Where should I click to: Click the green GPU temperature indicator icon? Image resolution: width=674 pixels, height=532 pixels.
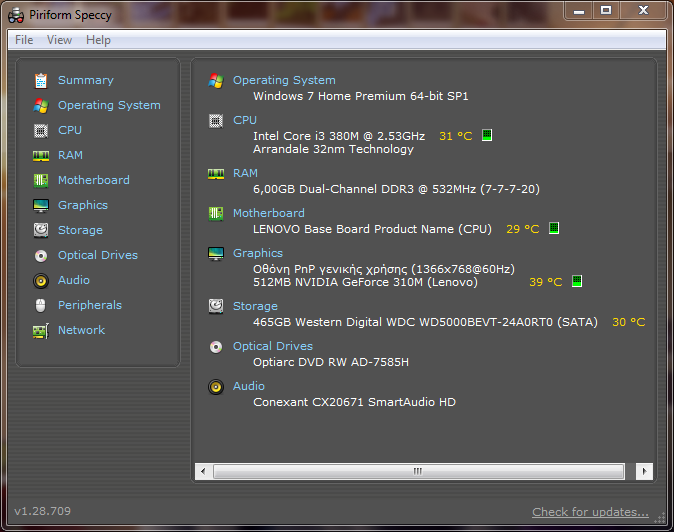point(577,281)
